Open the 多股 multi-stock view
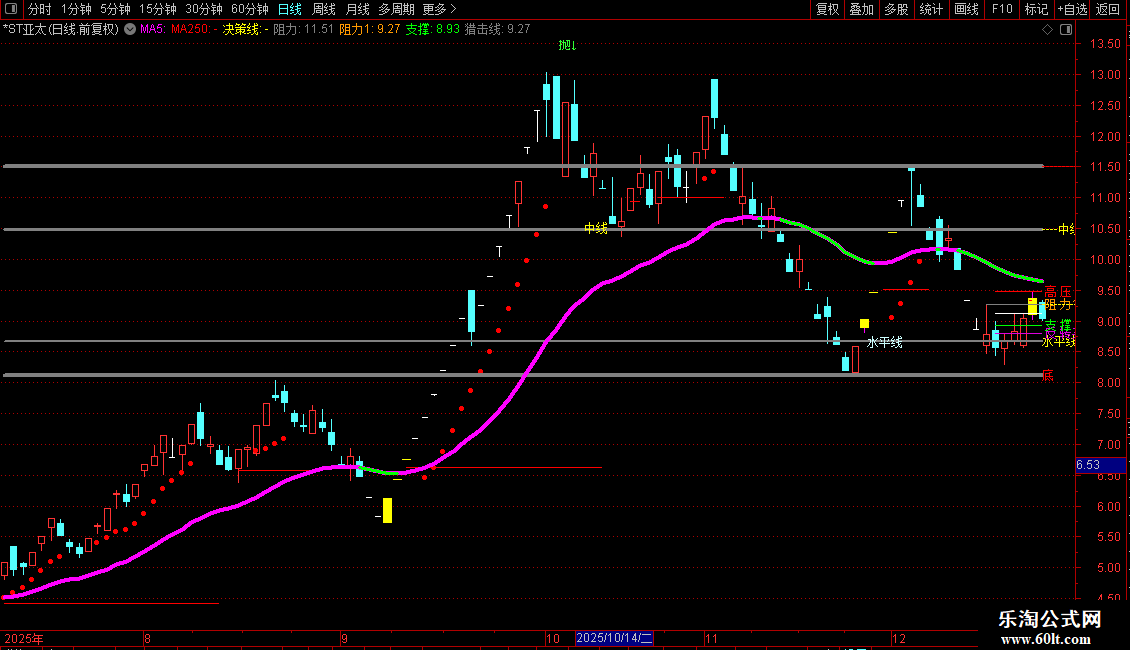 point(896,9)
